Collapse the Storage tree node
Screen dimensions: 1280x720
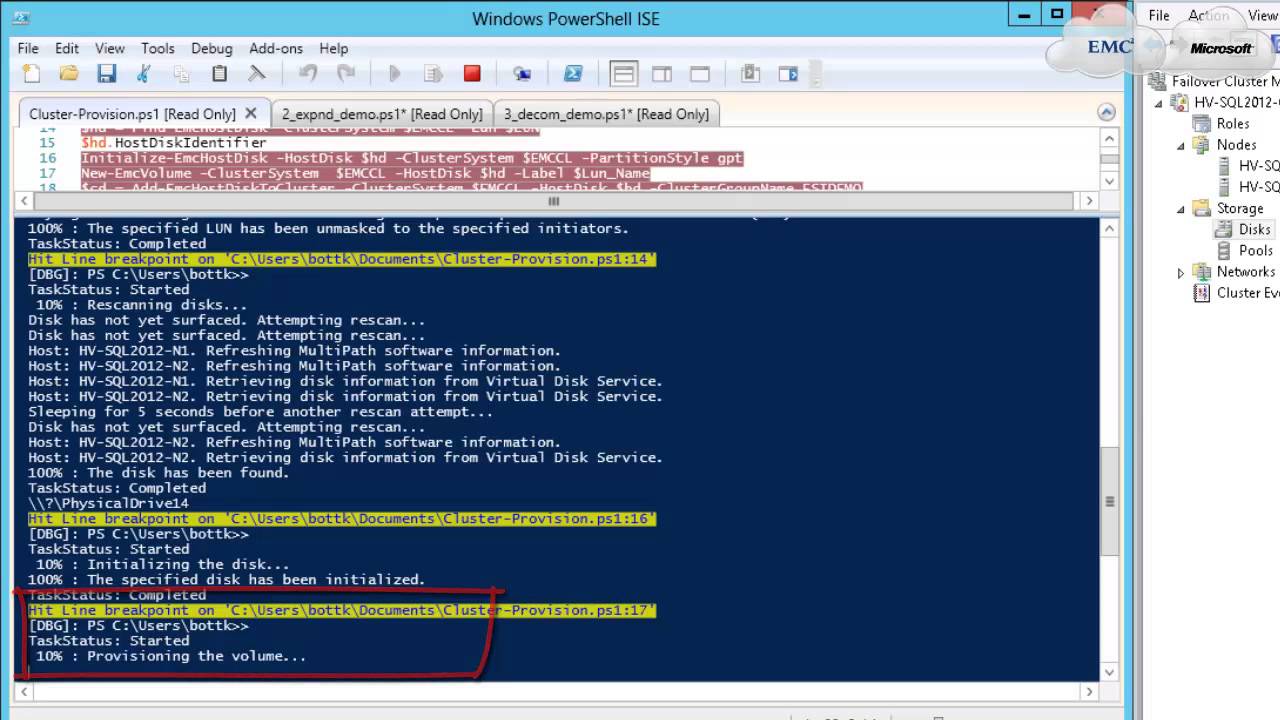pos(1180,209)
